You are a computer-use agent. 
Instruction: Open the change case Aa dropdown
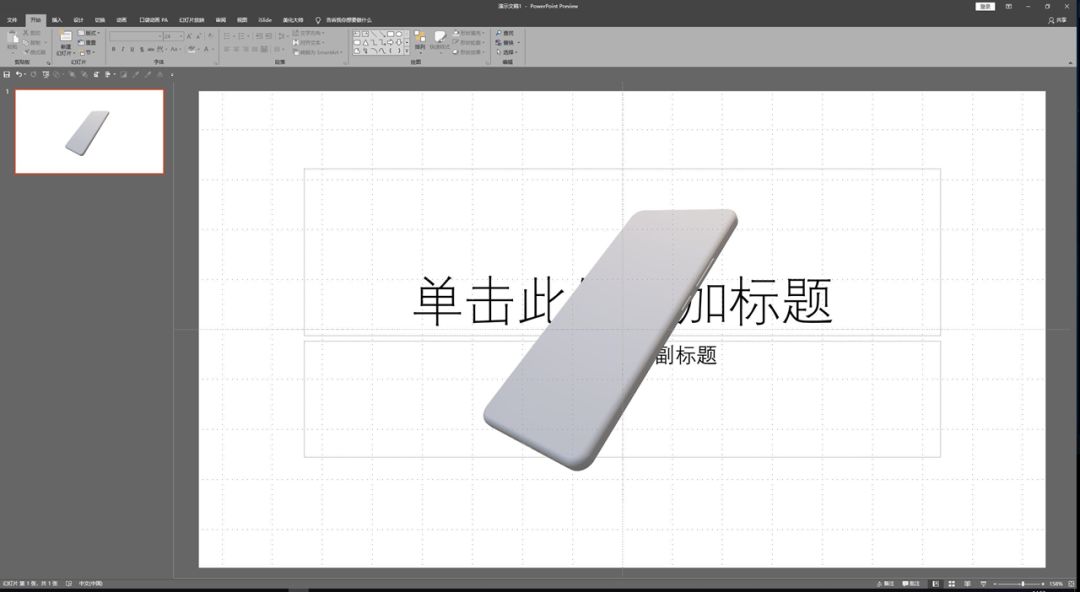pyautogui.click(x=176, y=49)
